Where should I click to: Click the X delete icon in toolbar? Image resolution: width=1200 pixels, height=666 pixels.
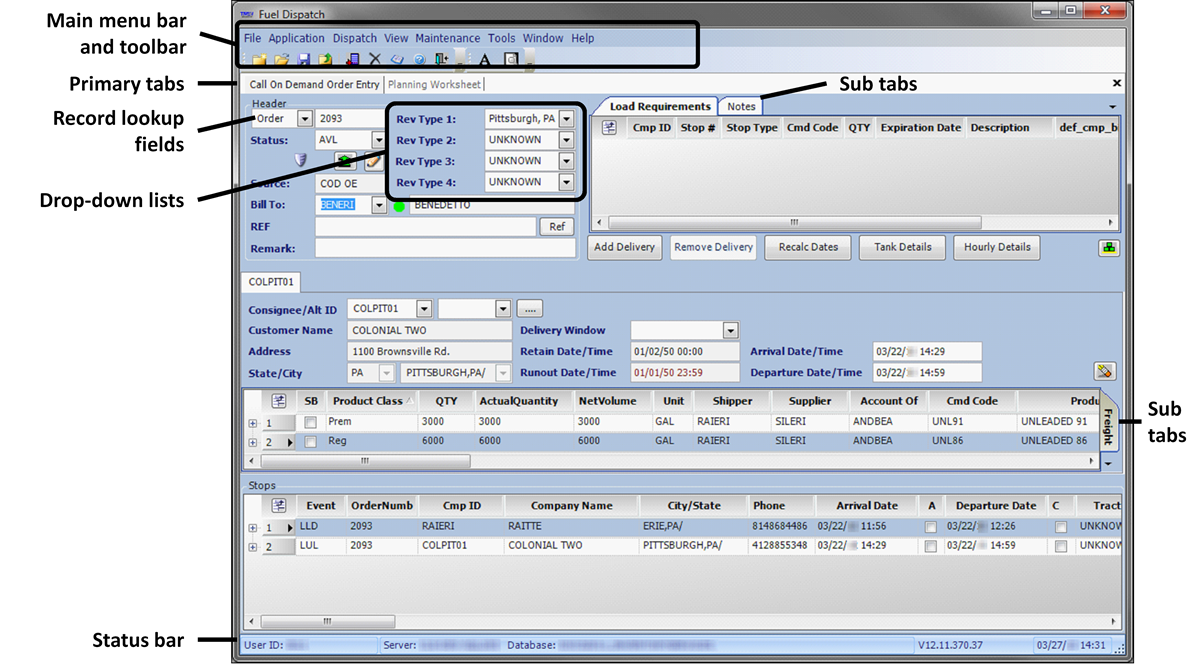[x=375, y=60]
